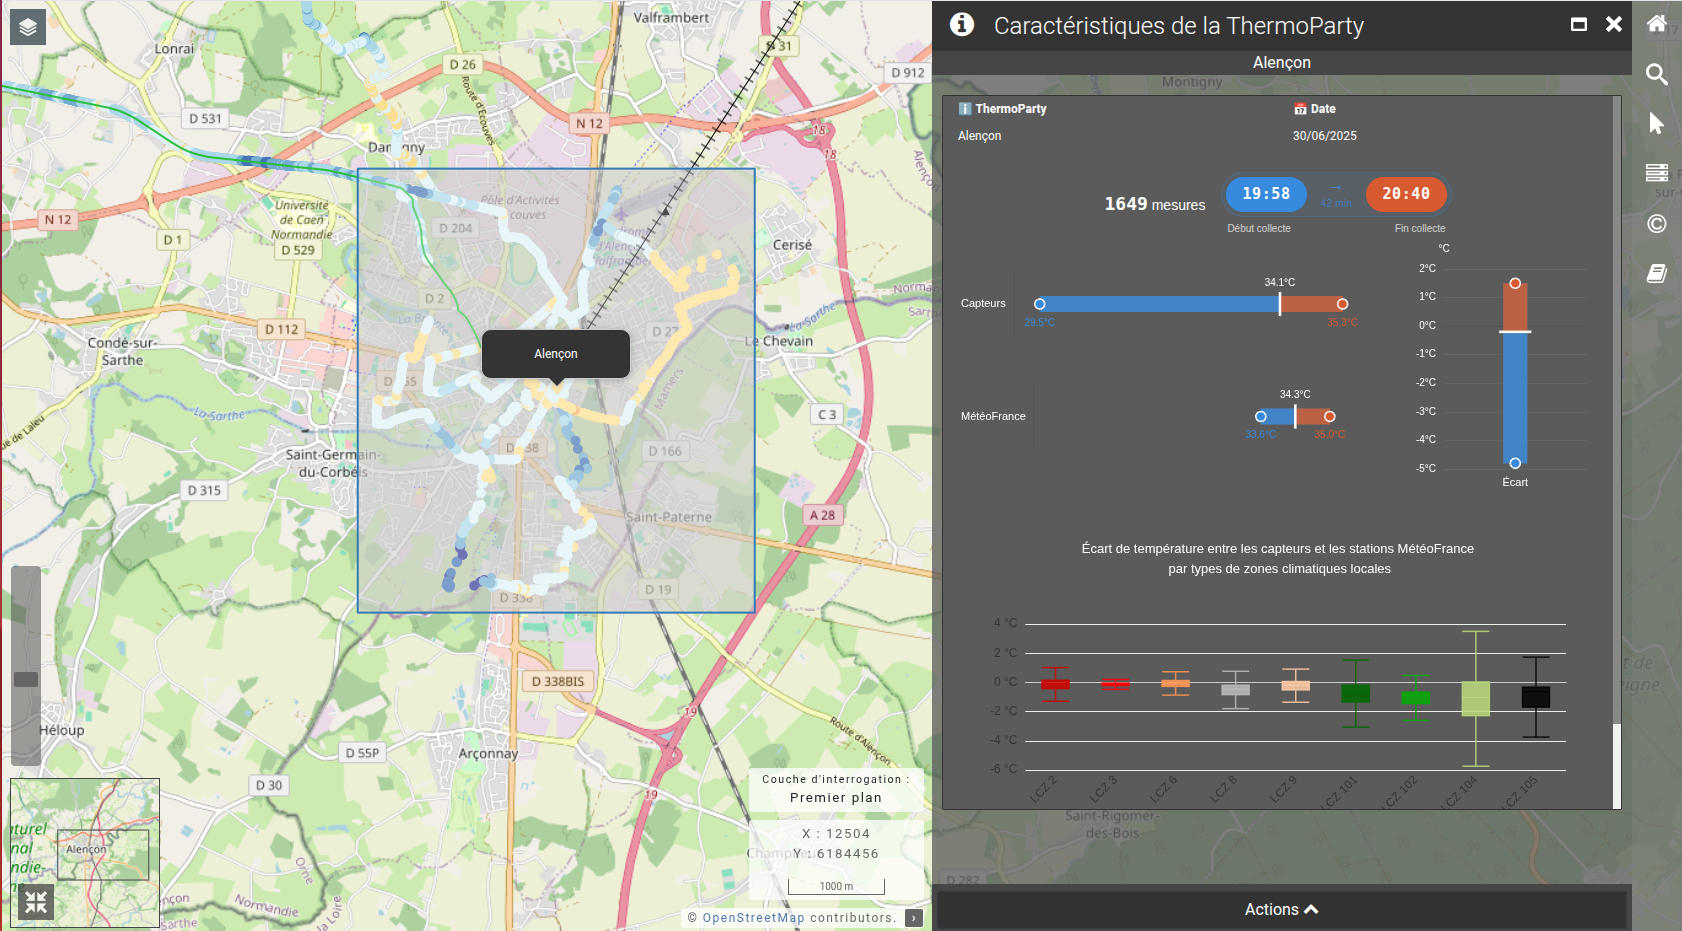Open the search magnifier tool
This screenshot has width=1682, height=931.
[1657, 74]
